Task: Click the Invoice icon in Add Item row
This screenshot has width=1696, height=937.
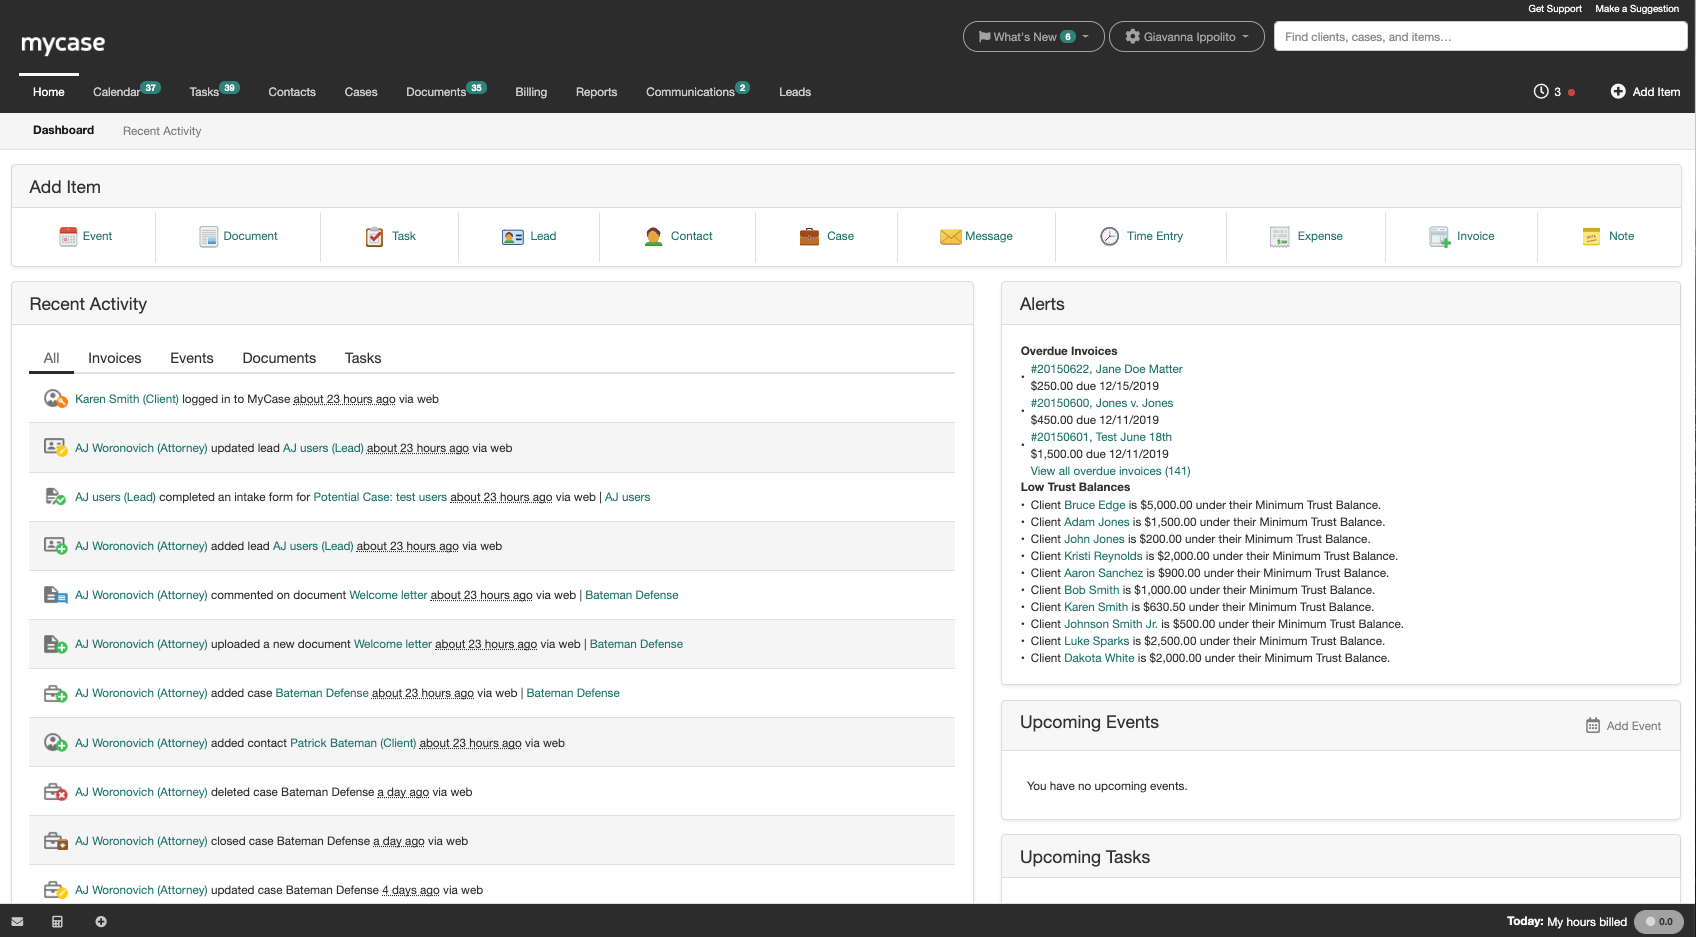Action: tap(1439, 236)
